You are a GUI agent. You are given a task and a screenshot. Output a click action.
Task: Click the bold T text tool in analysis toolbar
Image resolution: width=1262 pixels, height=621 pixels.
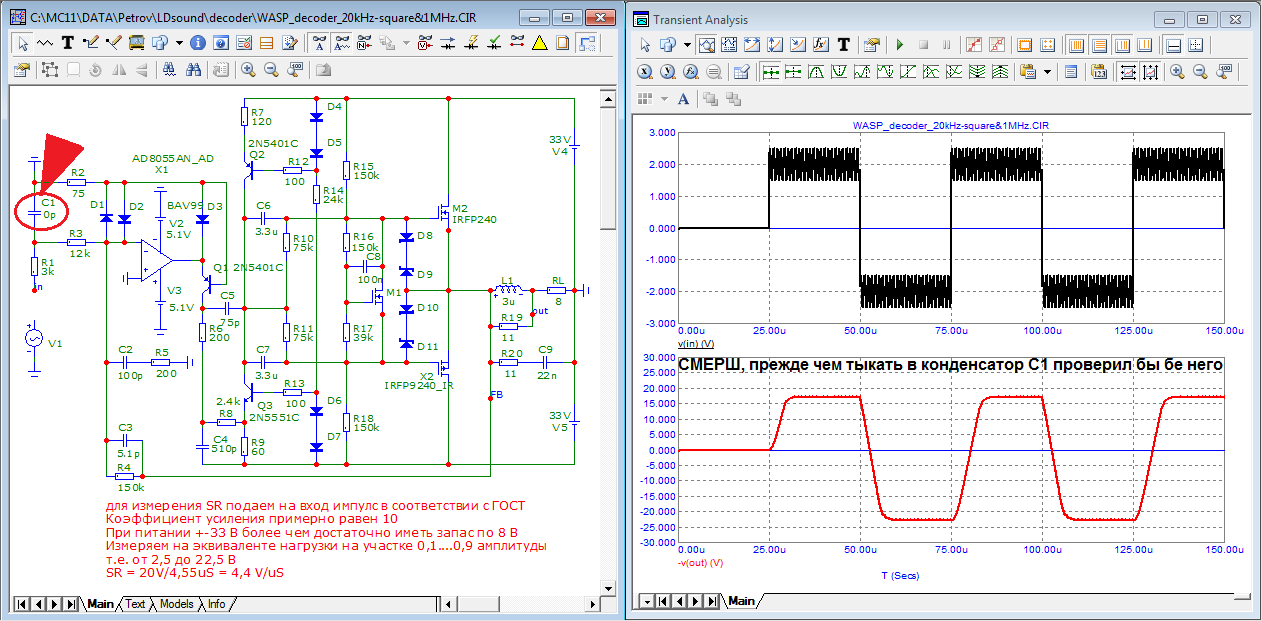[844, 45]
